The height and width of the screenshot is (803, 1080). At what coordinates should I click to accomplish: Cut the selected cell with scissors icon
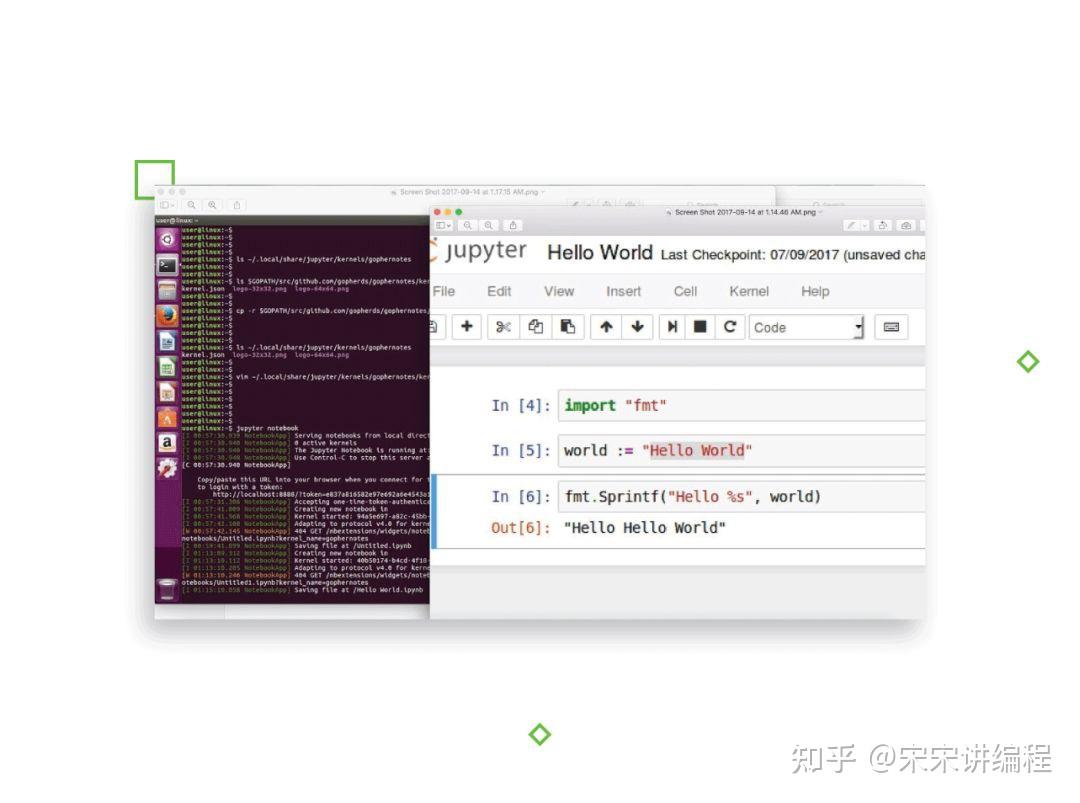click(x=505, y=327)
